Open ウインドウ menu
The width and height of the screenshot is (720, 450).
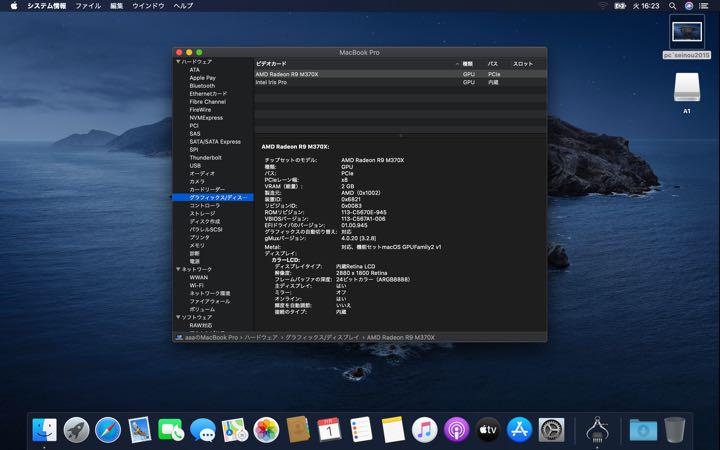(x=148, y=6)
